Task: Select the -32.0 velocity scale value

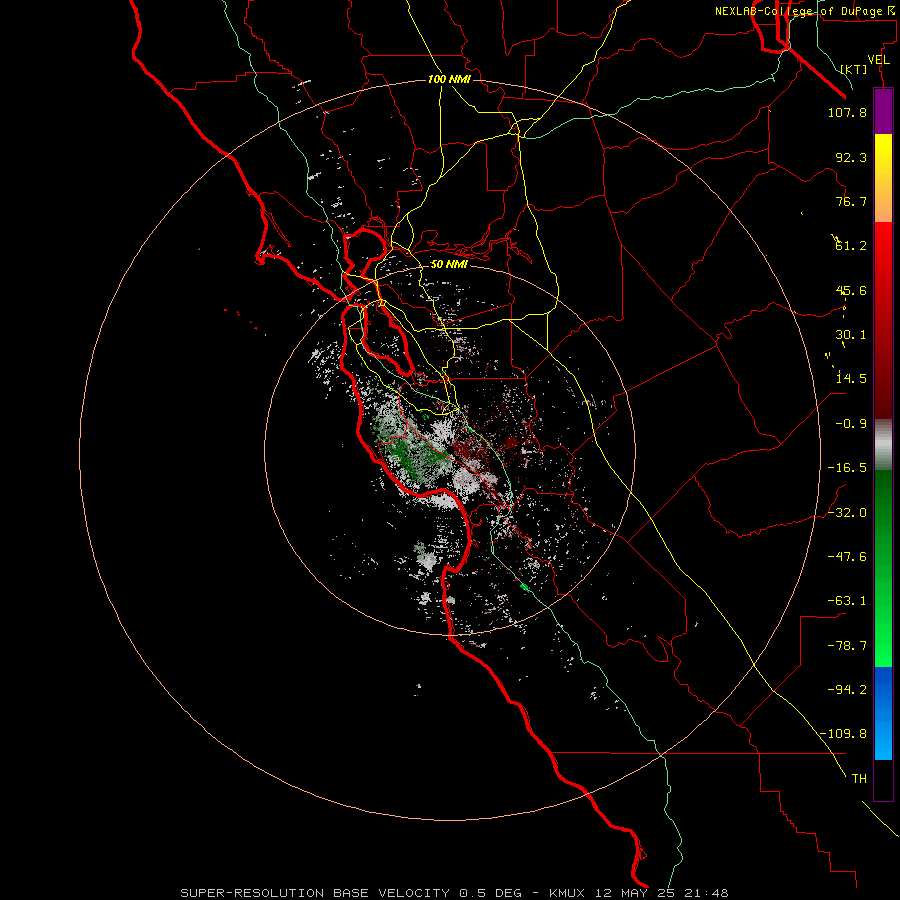Action: (847, 513)
